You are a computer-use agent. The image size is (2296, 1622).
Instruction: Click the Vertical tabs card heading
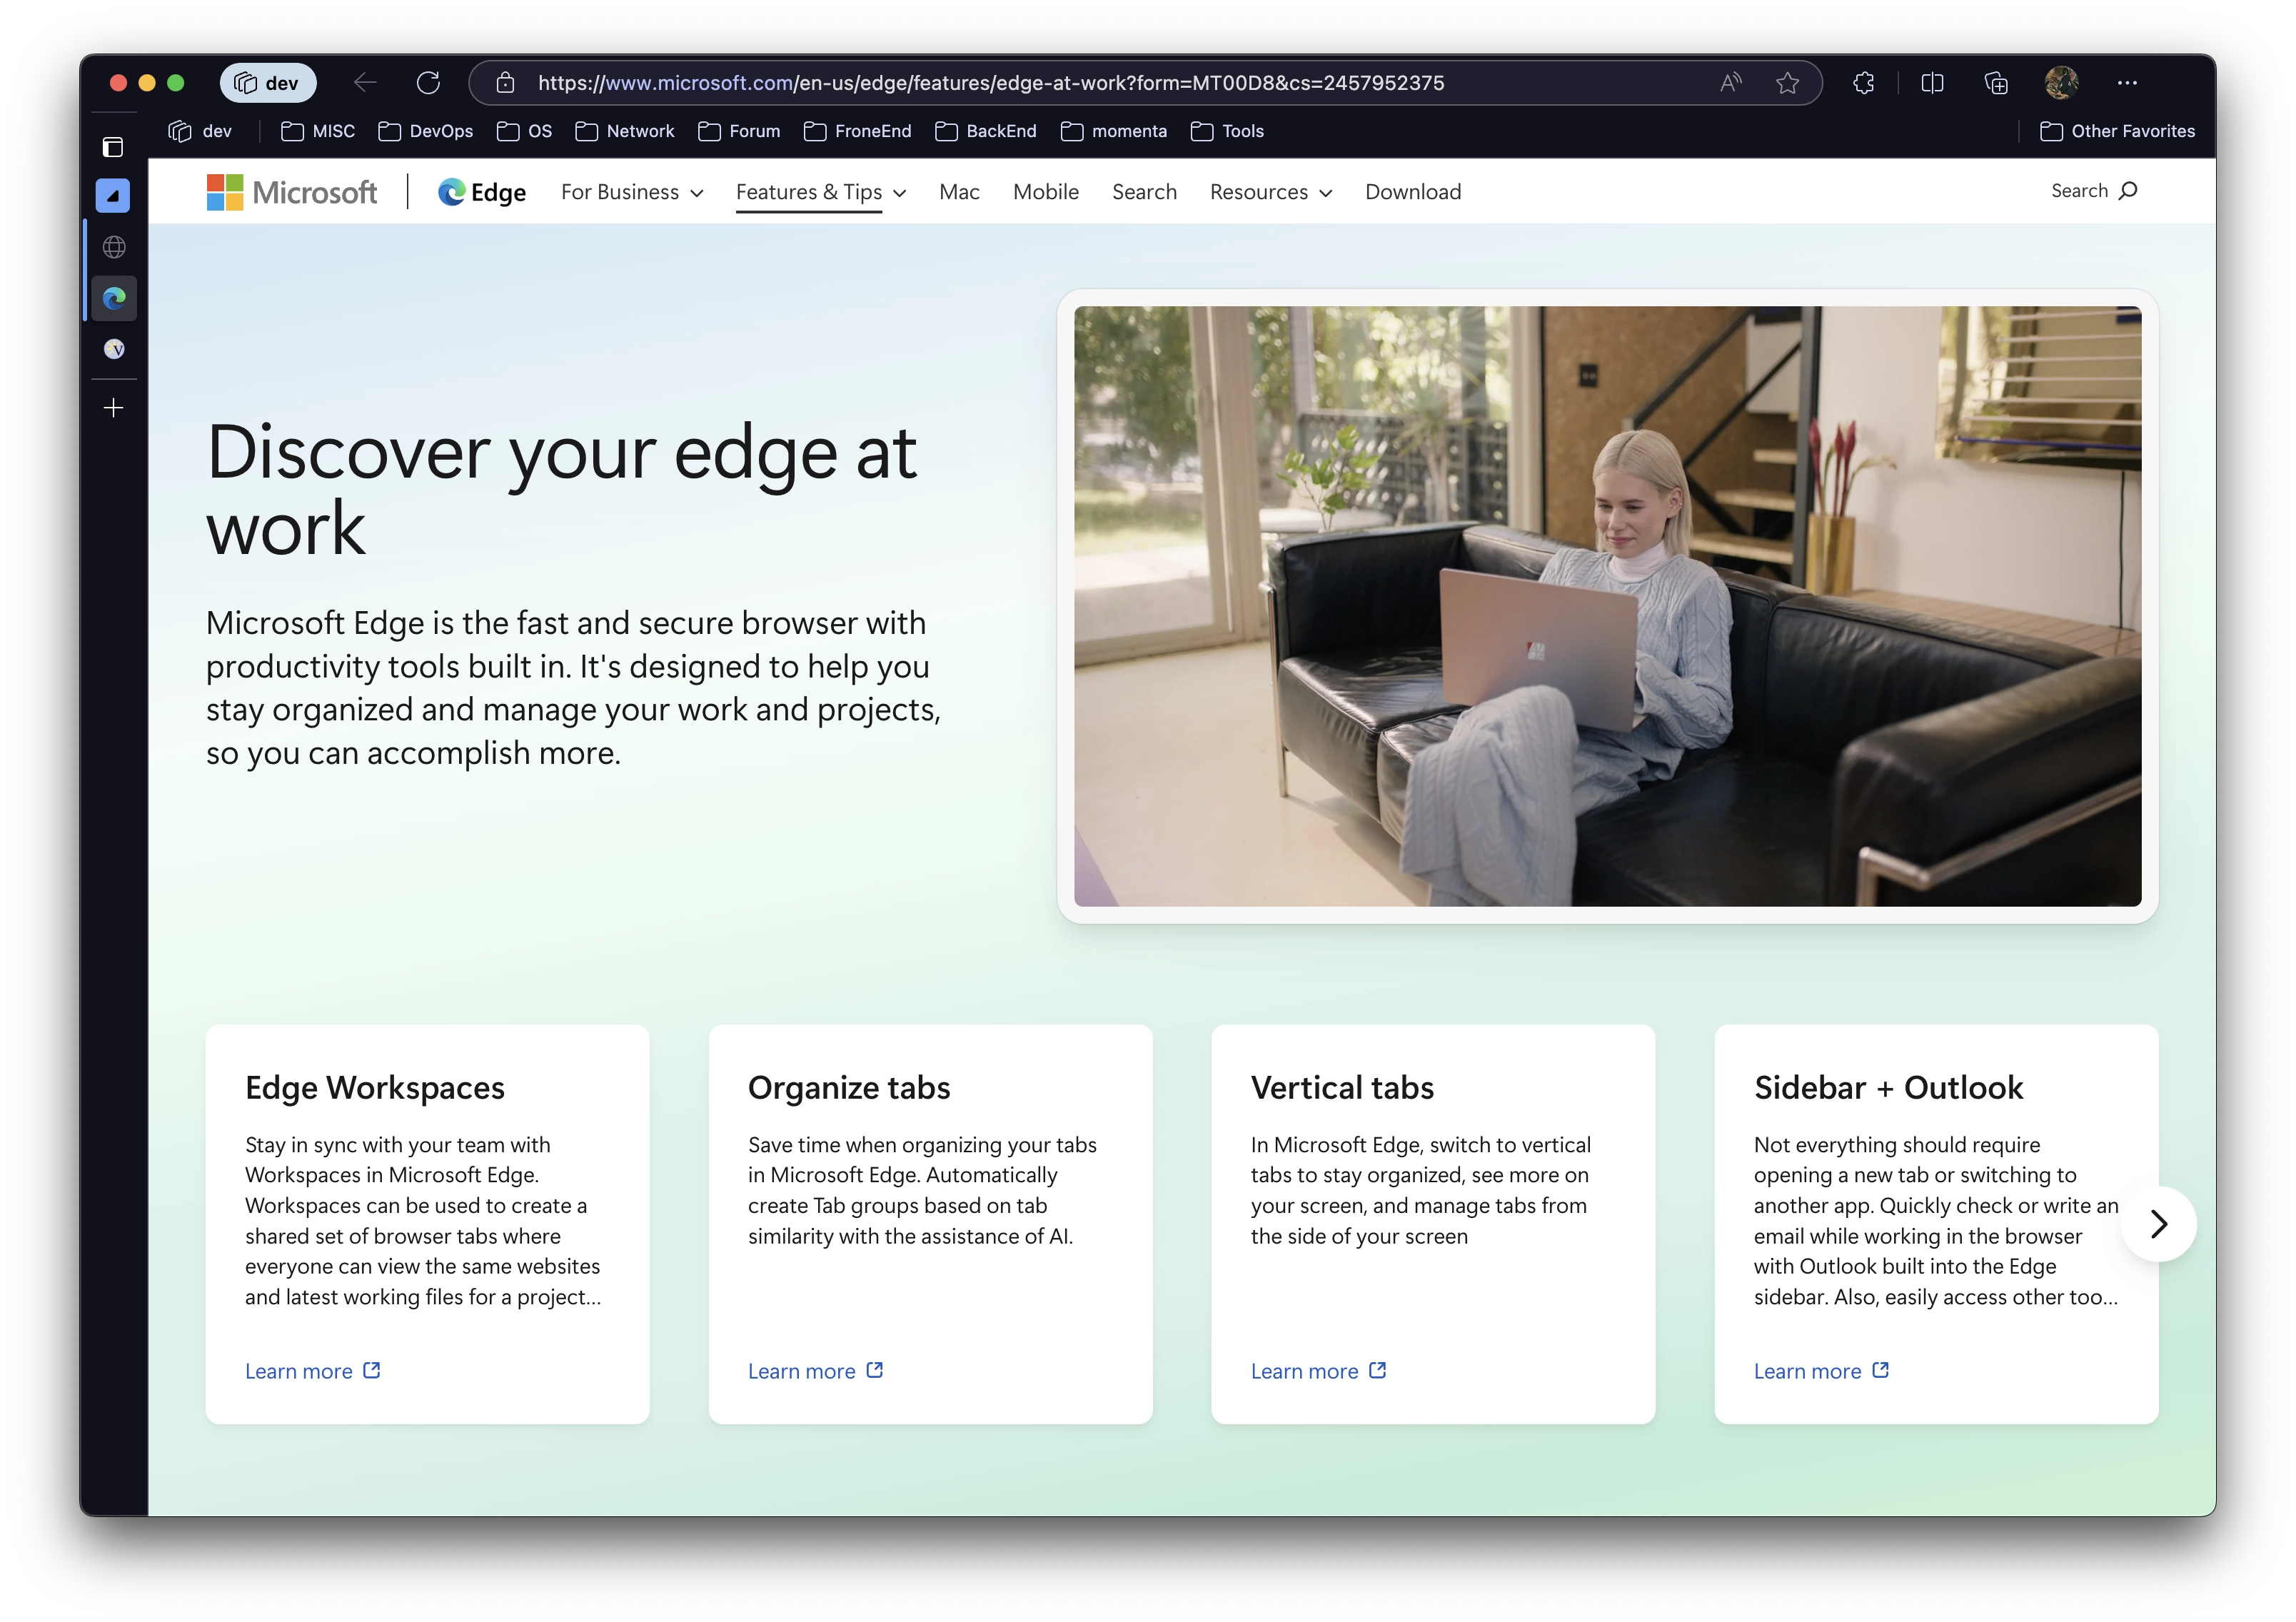1342,1088
